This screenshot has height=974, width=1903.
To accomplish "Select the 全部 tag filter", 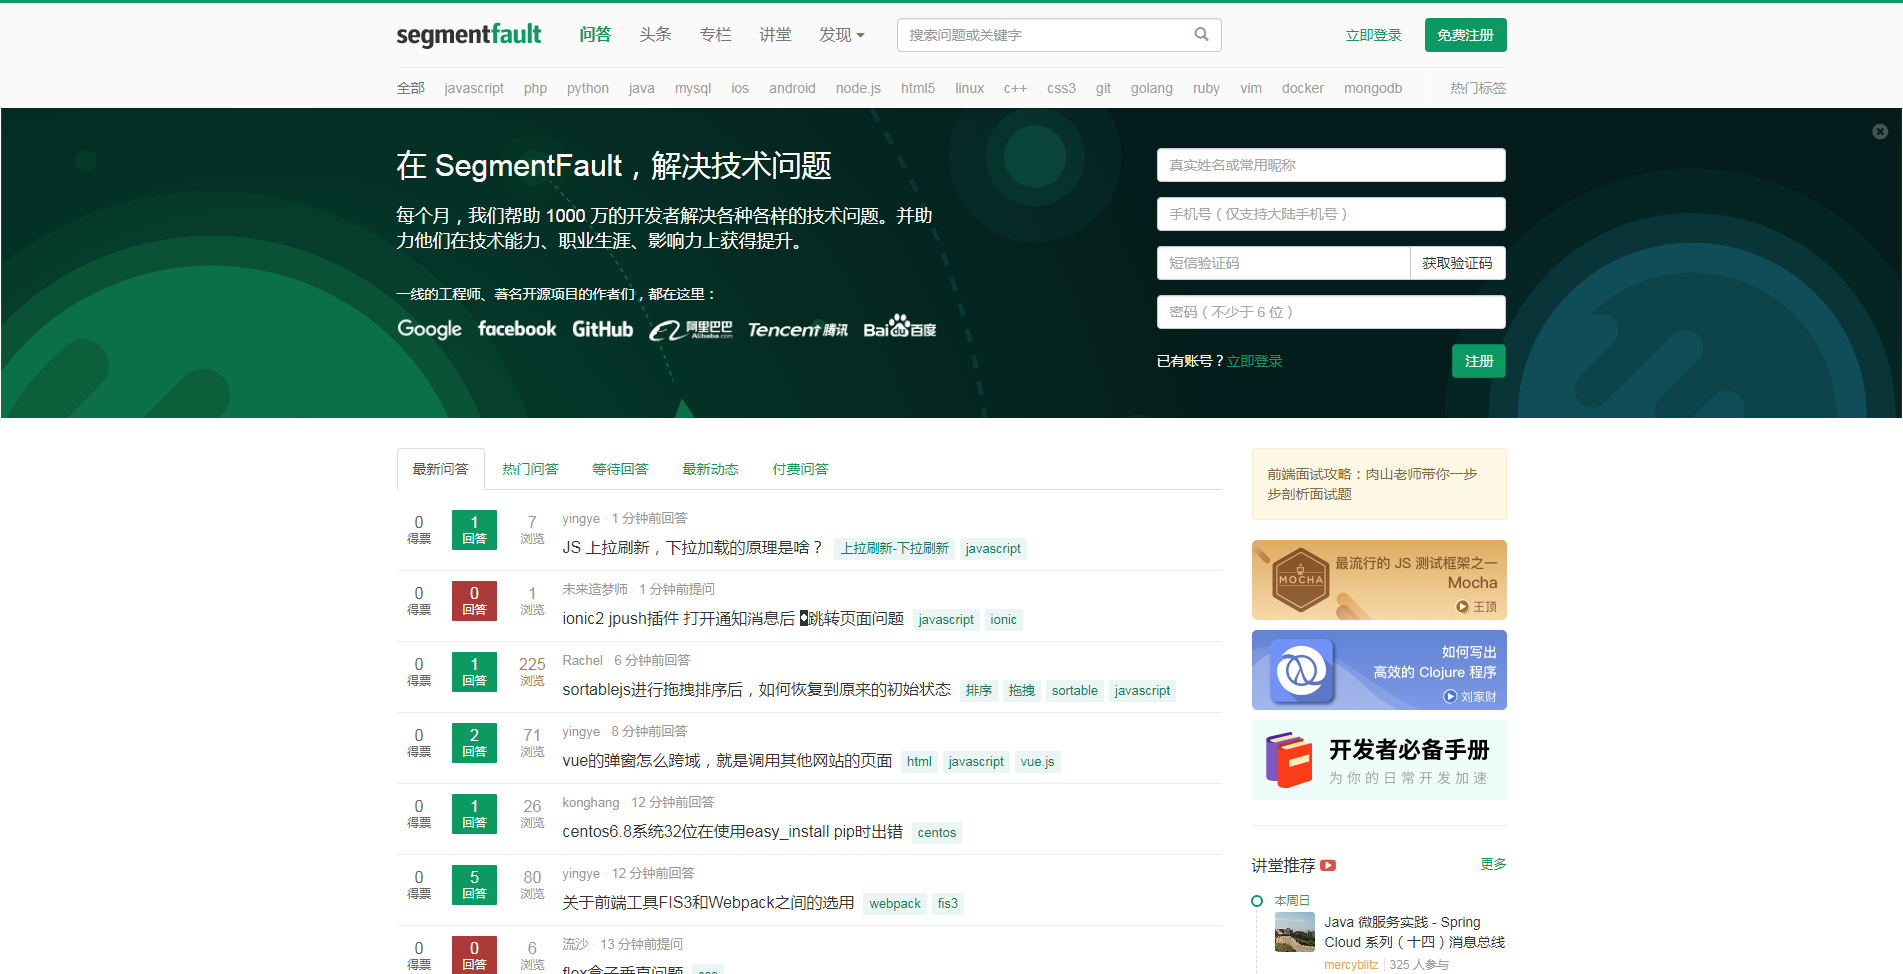I will pos(410,88).
